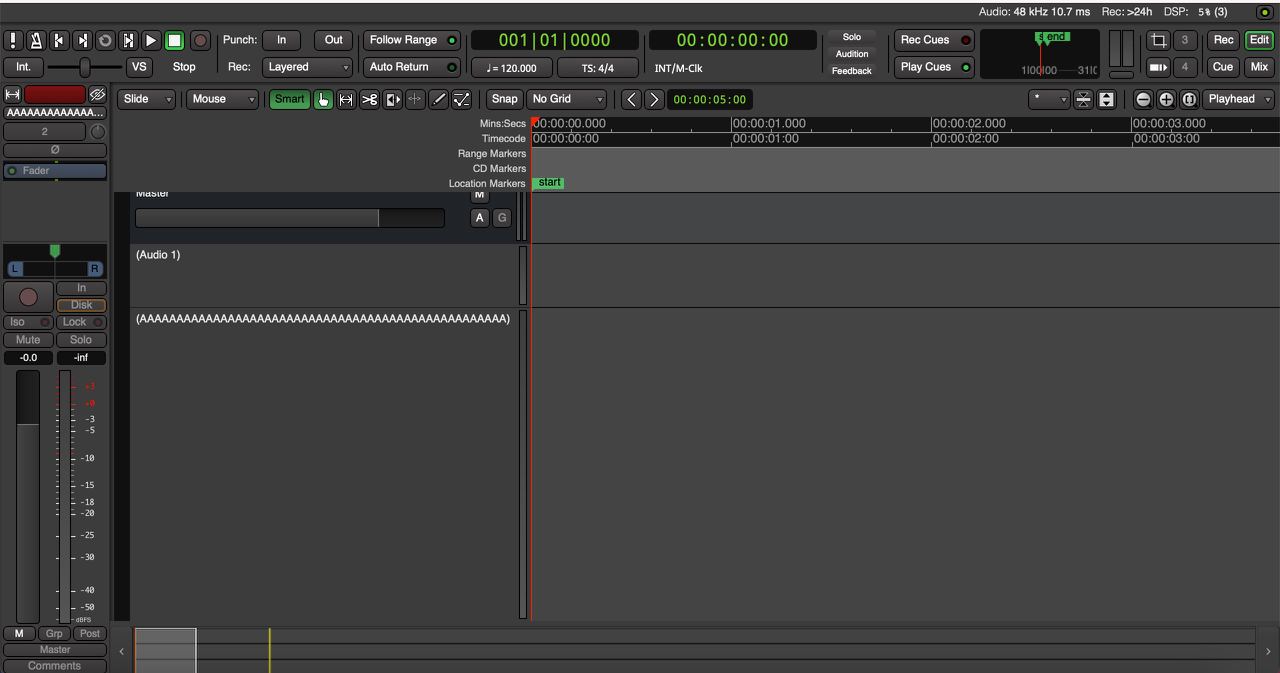
Task: Click the Play transport button
Action: click(151, 41)
